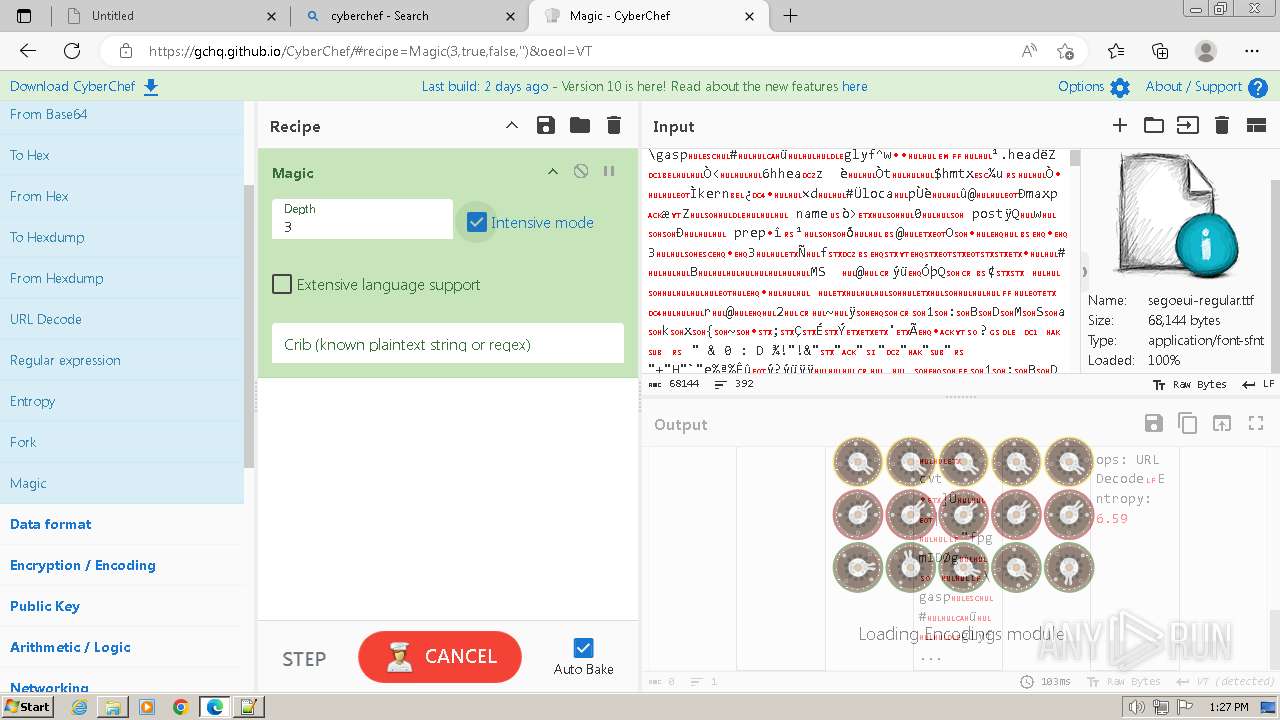Open Windows Start menu

tap(28, 706)
